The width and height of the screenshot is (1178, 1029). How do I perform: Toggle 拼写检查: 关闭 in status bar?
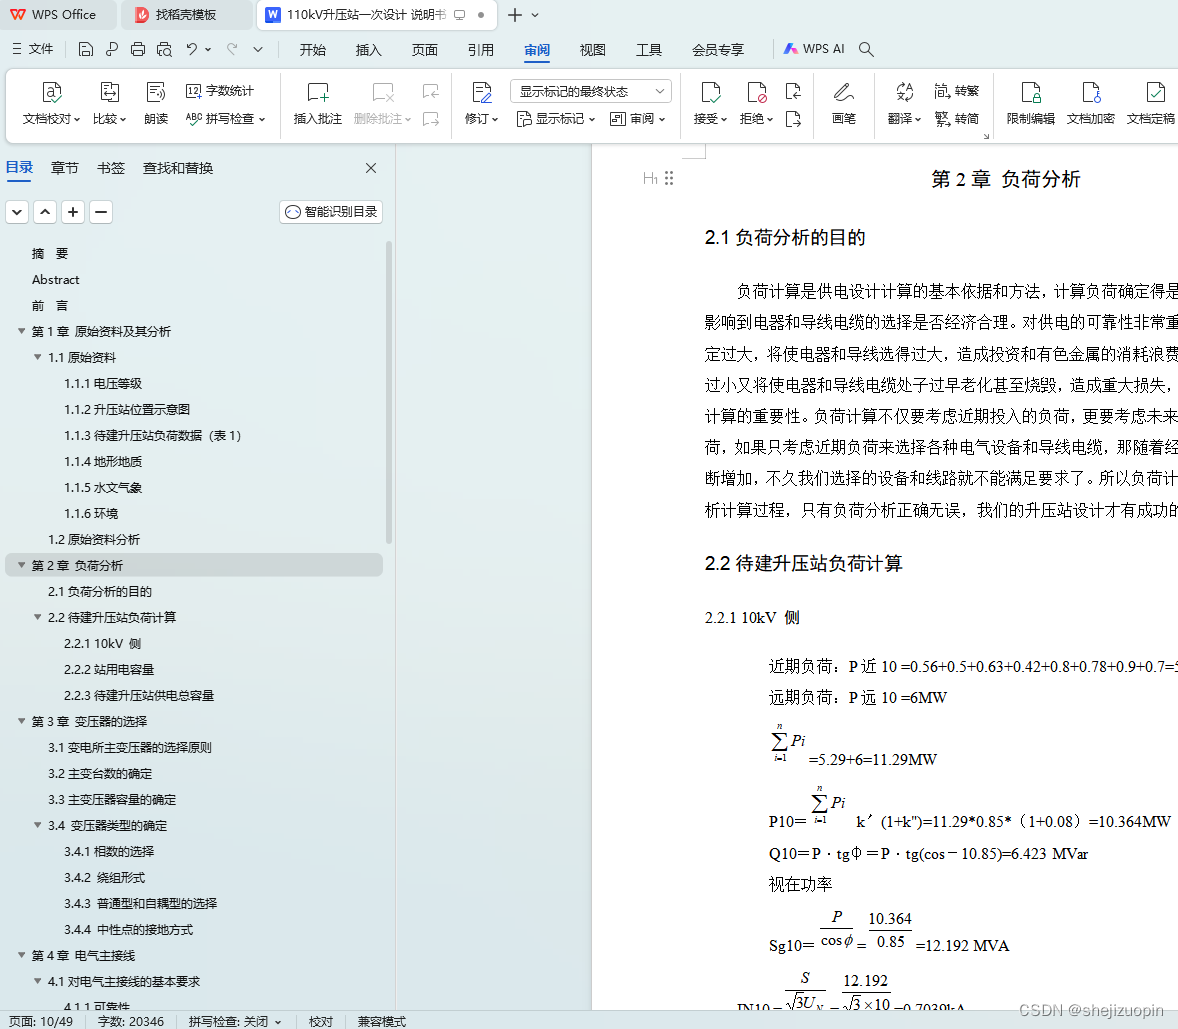[234, 1021]
